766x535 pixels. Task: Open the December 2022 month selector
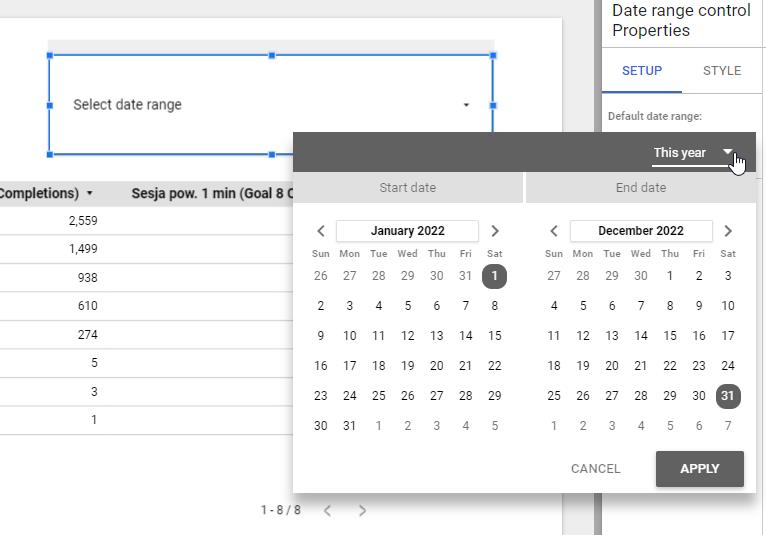tap(641, 231)
